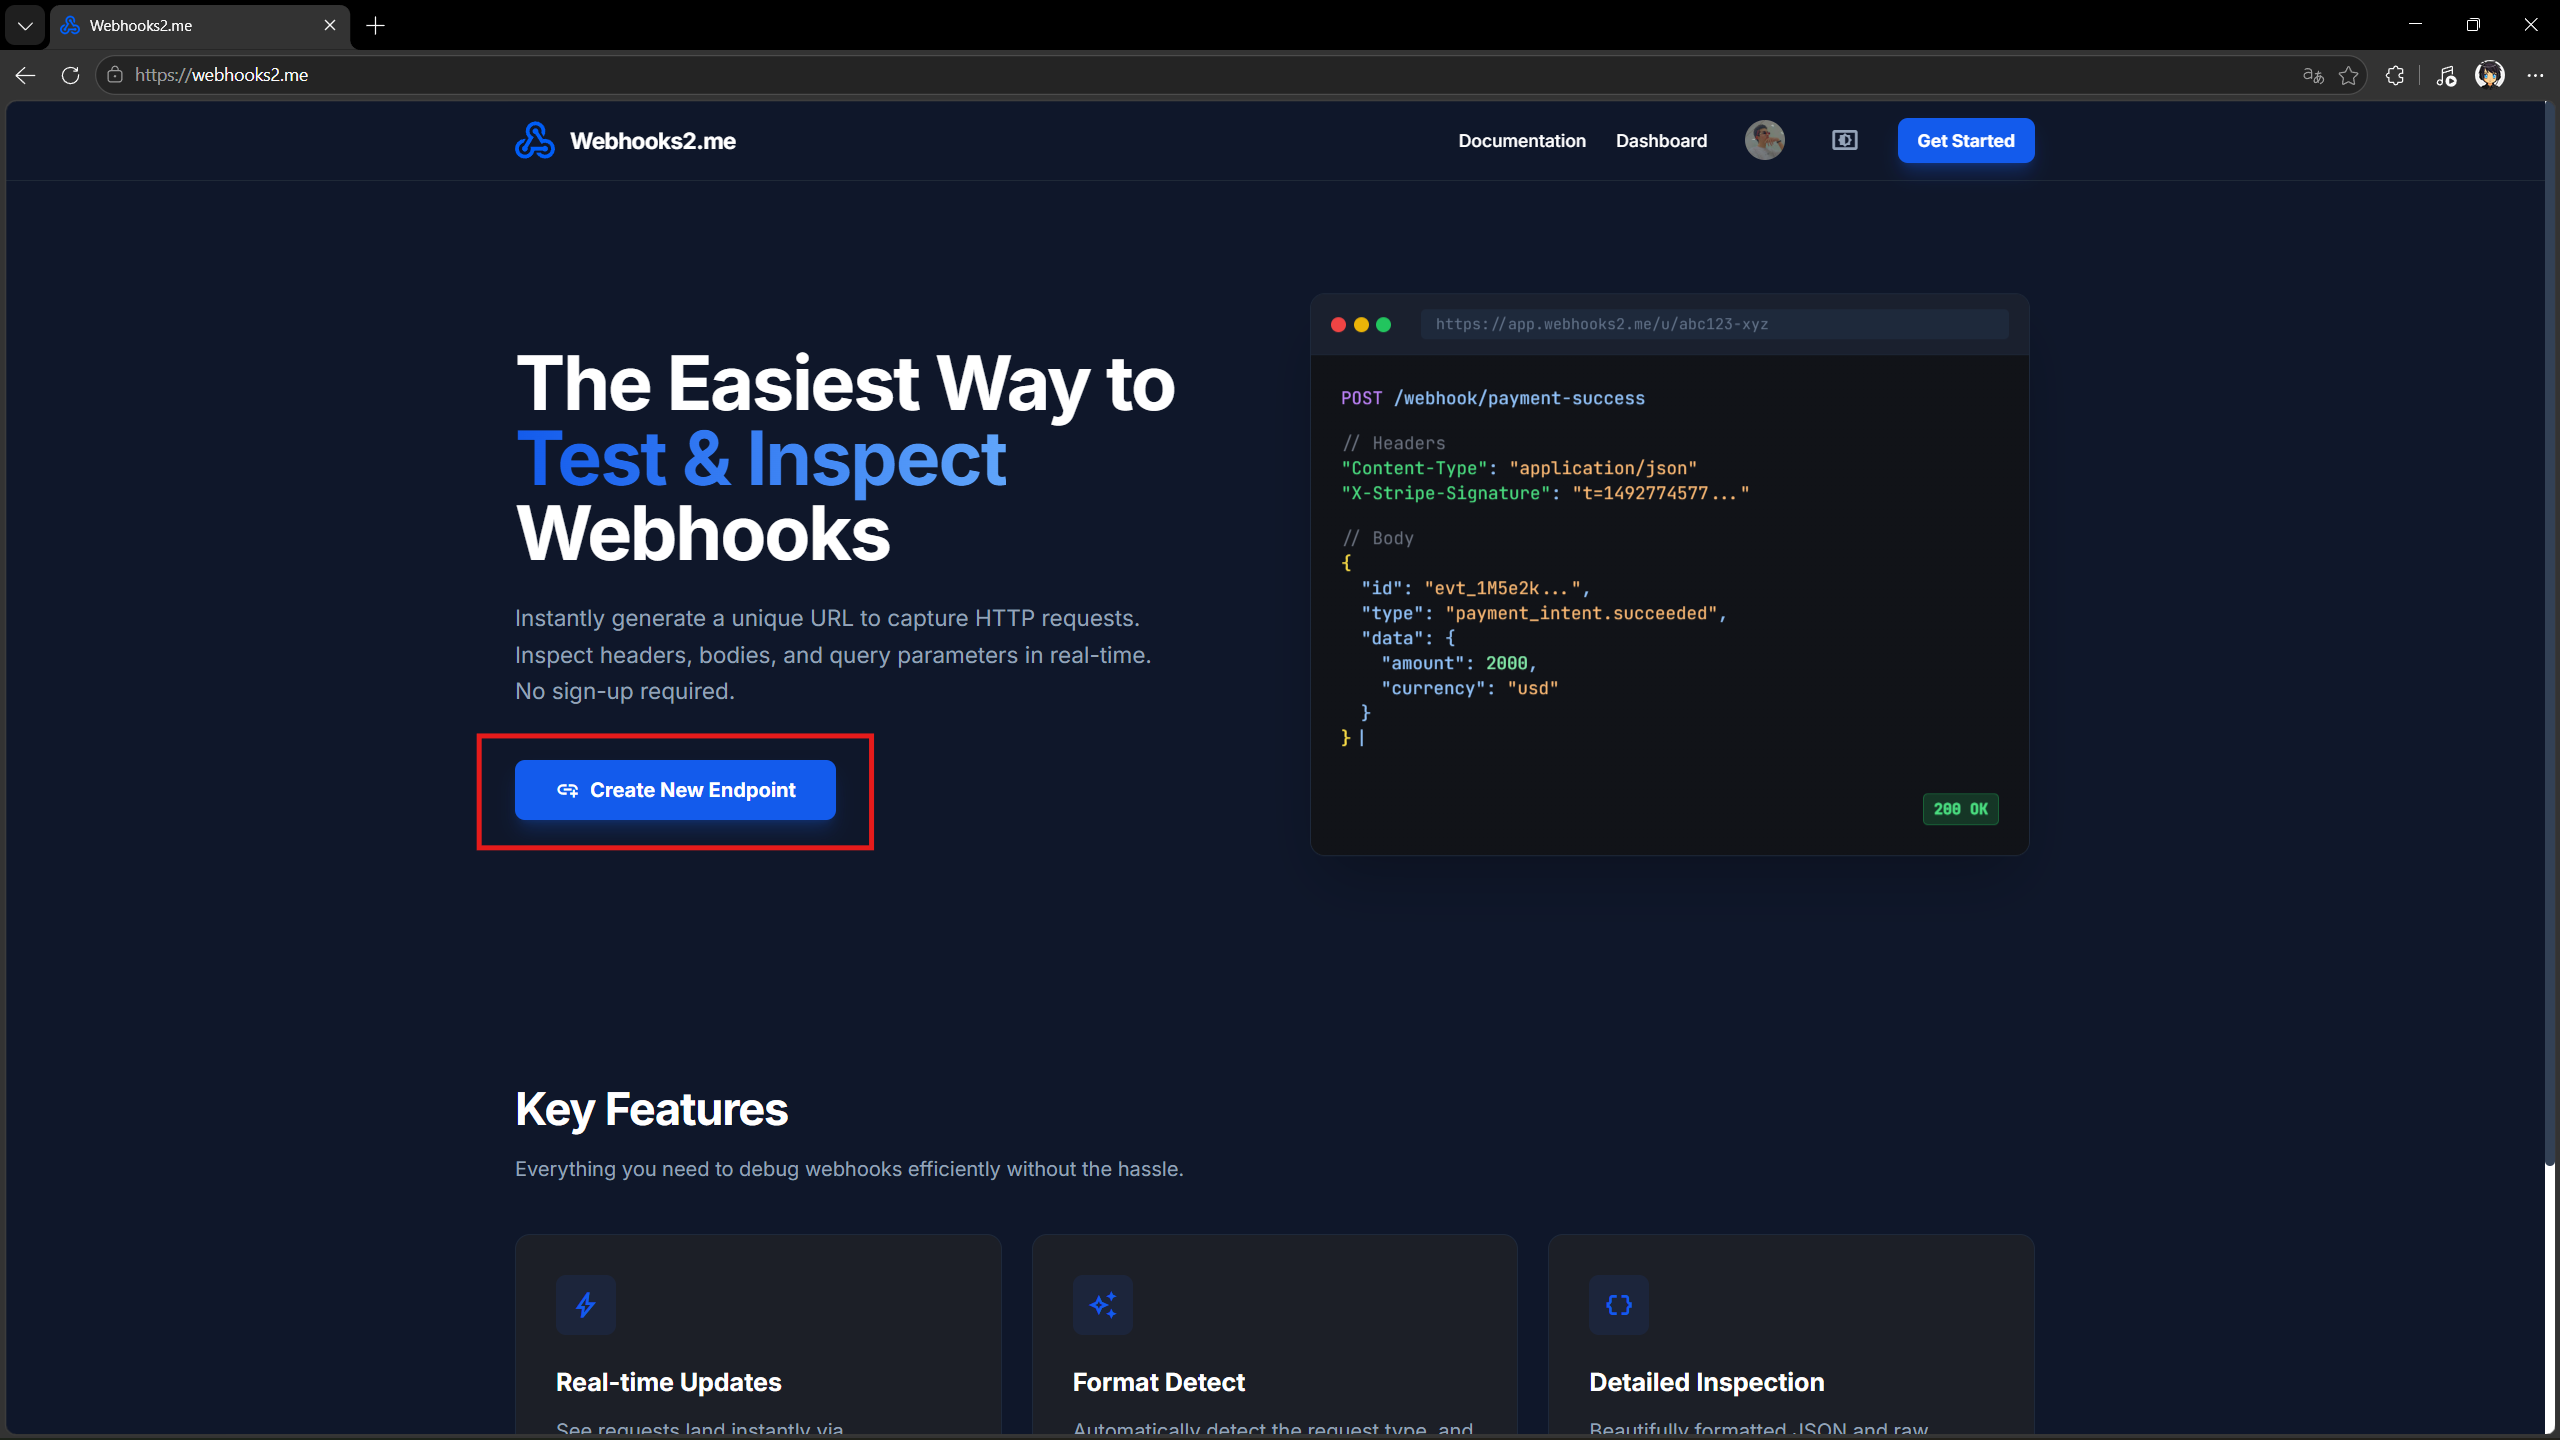Open the user avatar in the site header
The height and width of the screenshot is (1440, 2560).
pos(1764,140)
